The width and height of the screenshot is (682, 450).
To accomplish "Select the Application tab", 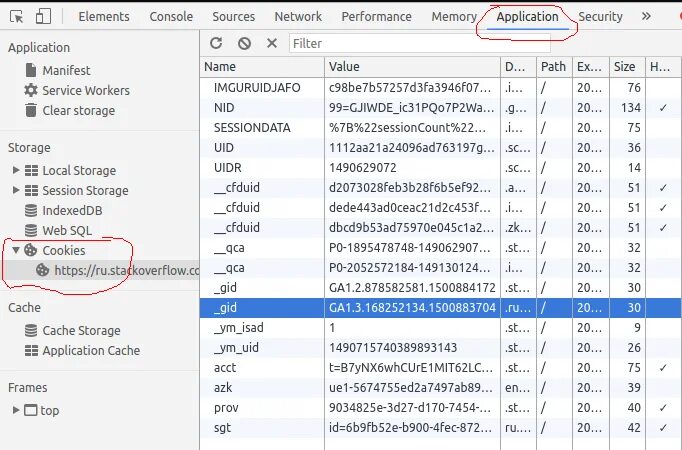I will tap(527, 17).
